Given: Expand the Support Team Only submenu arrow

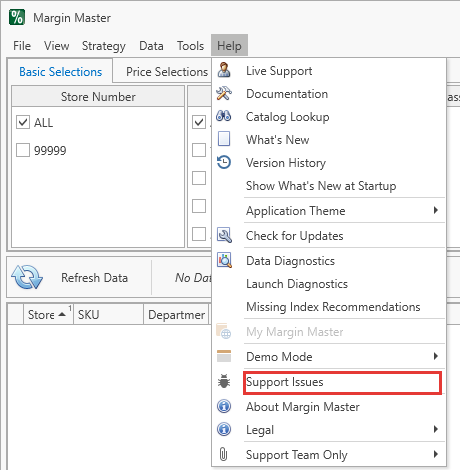Looking at the screenshot, I should click(436, 454).
